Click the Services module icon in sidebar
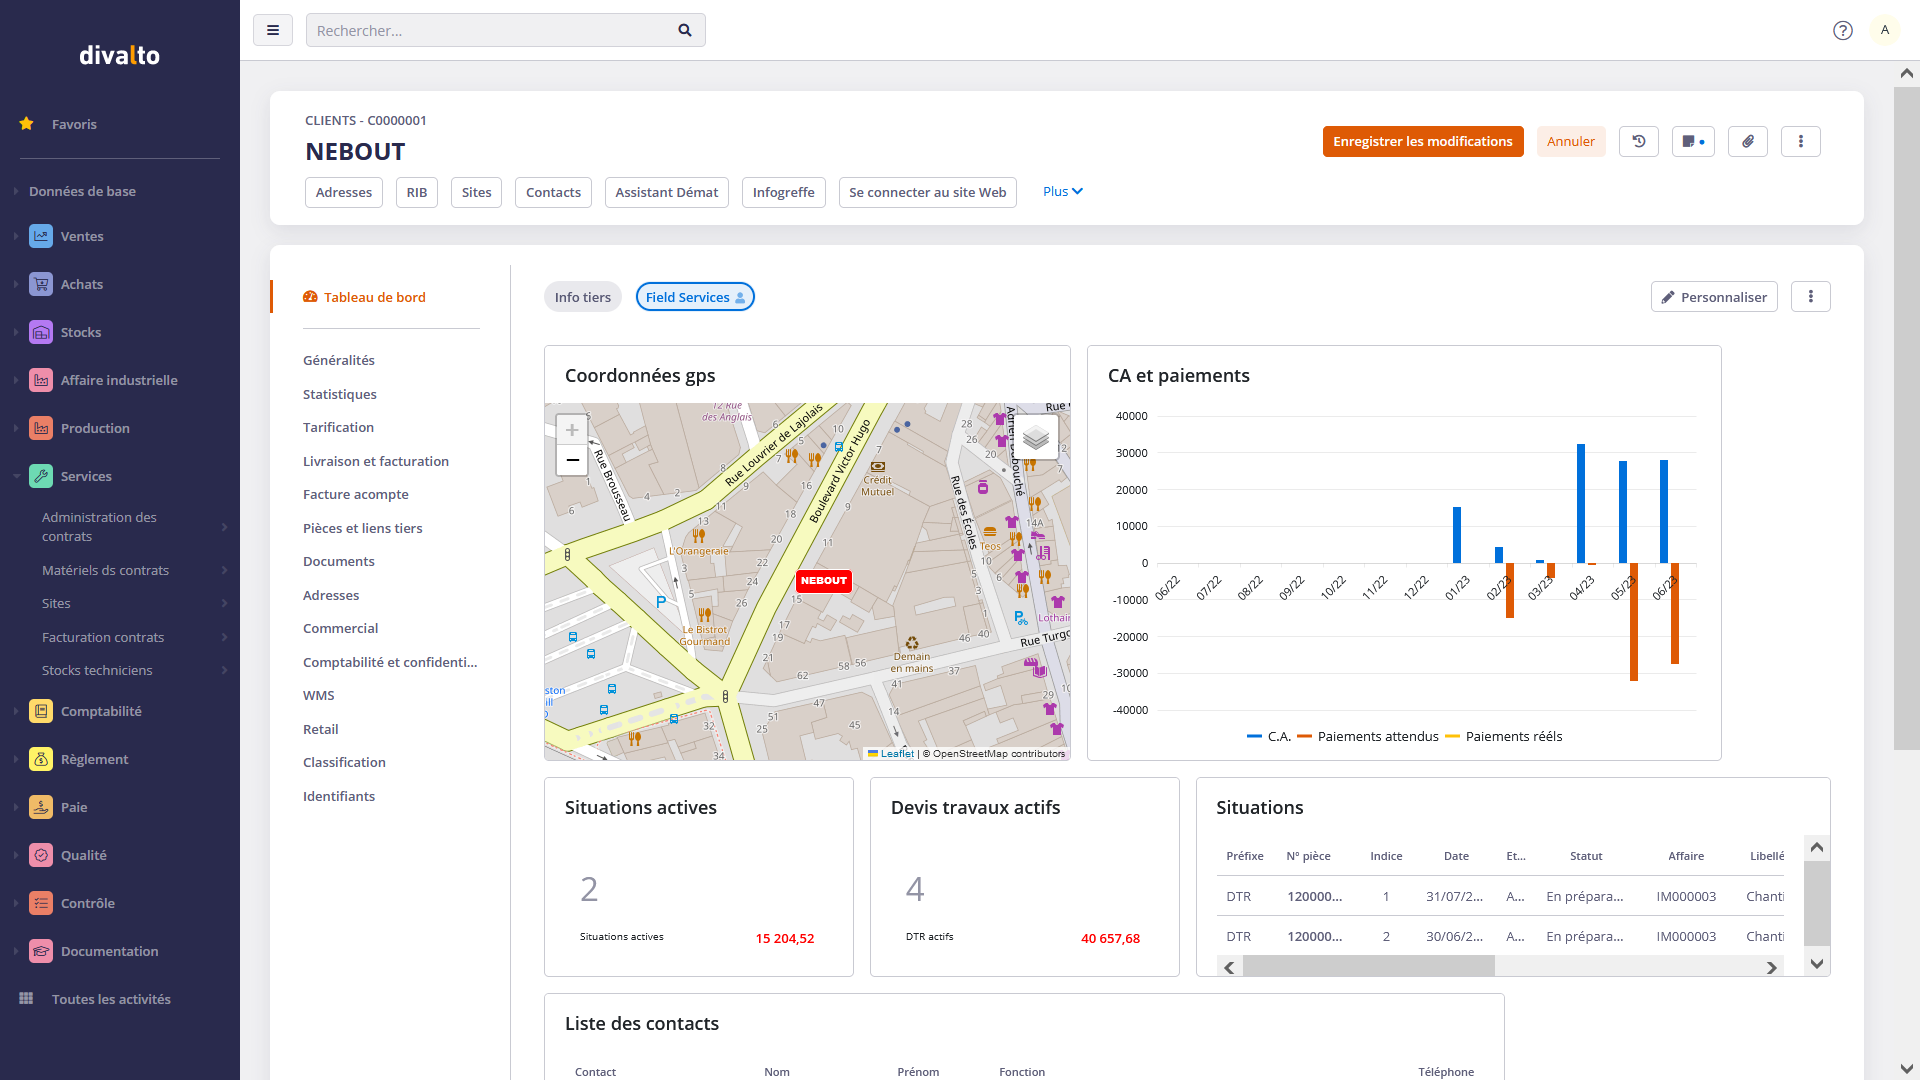This screenshot has width=1920, height=1080. [x=40, y=476]
